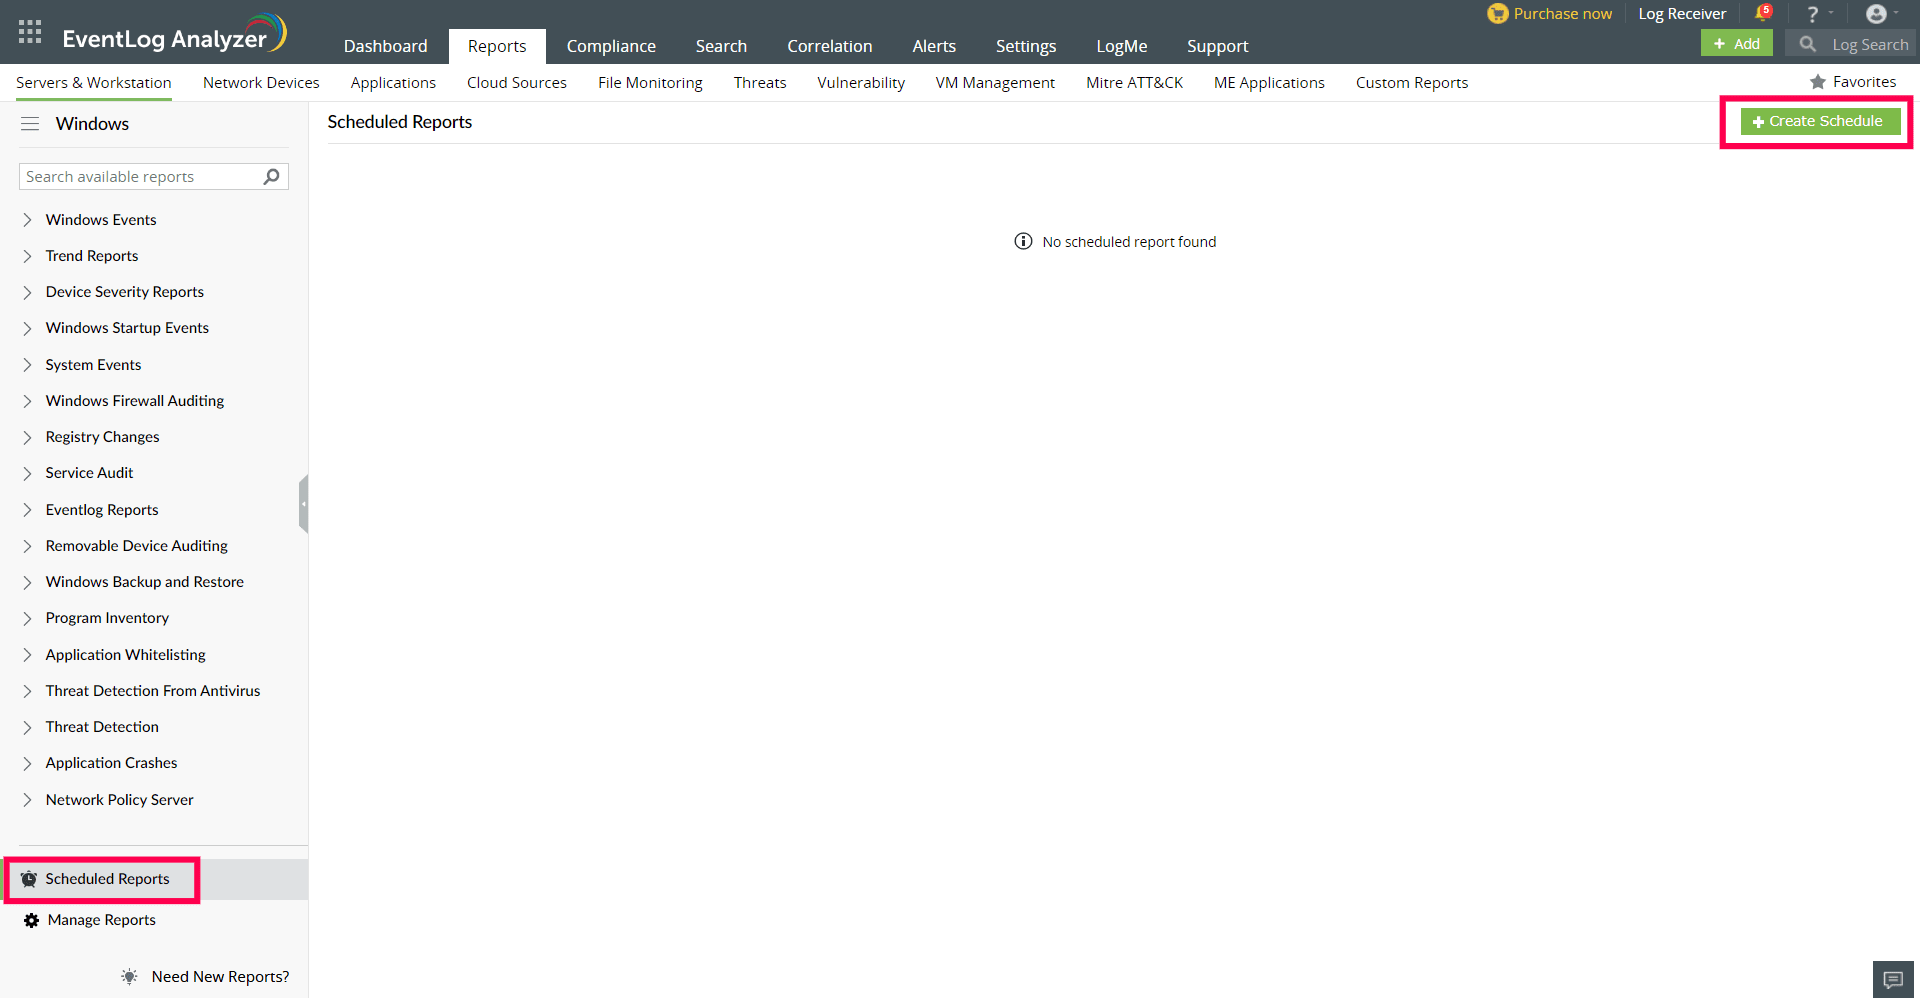Expand the Service Audit category

27,473
